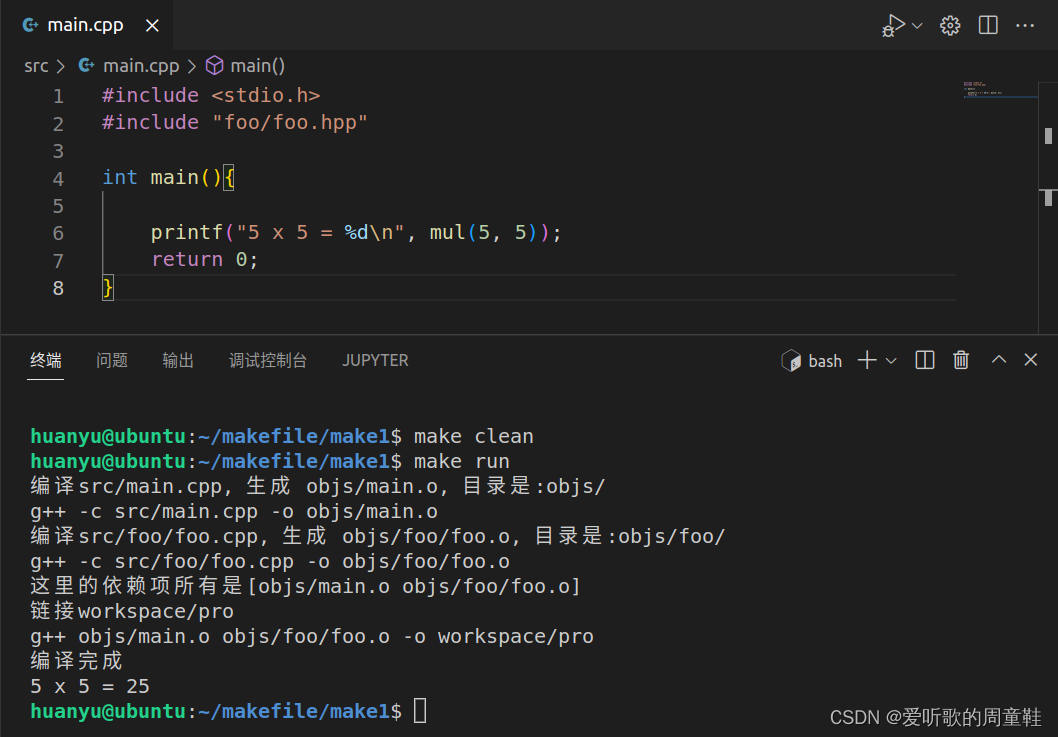Click line number 1 in the gutter
The image size is (1058, 737).
[x=59, y=97]
